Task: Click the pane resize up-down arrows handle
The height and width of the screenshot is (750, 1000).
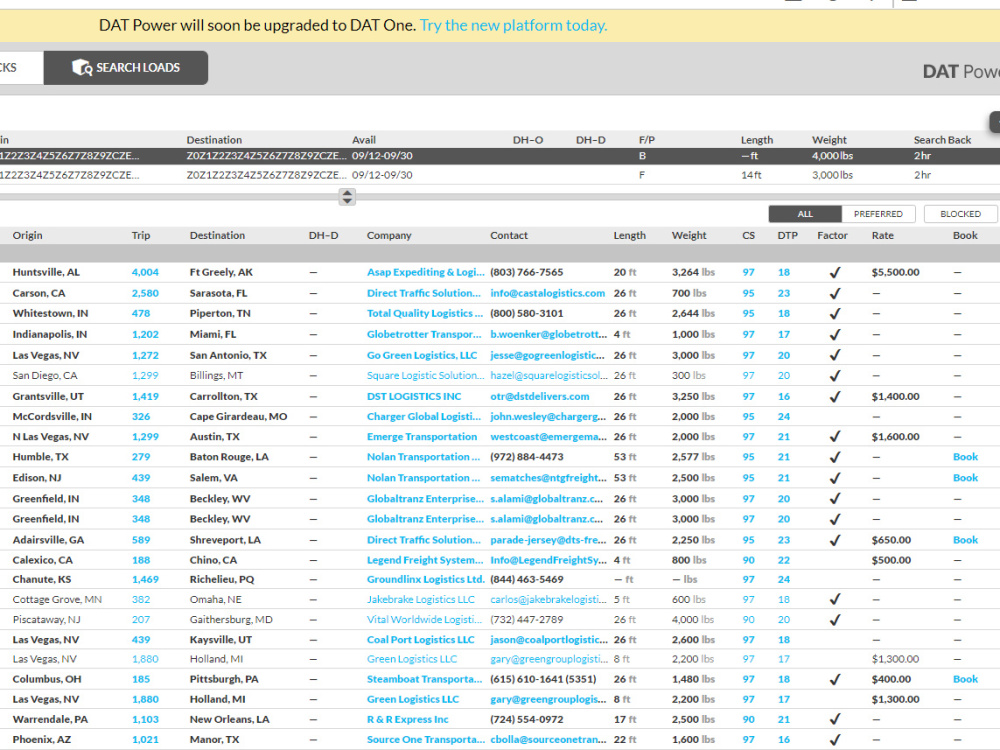Action: tap(347, 197)
